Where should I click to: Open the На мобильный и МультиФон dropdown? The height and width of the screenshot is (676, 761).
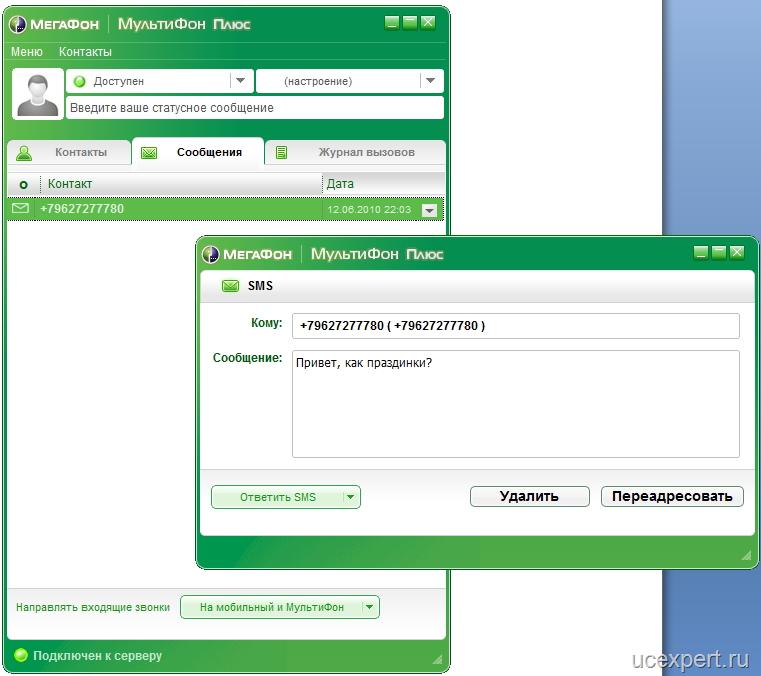280,607
